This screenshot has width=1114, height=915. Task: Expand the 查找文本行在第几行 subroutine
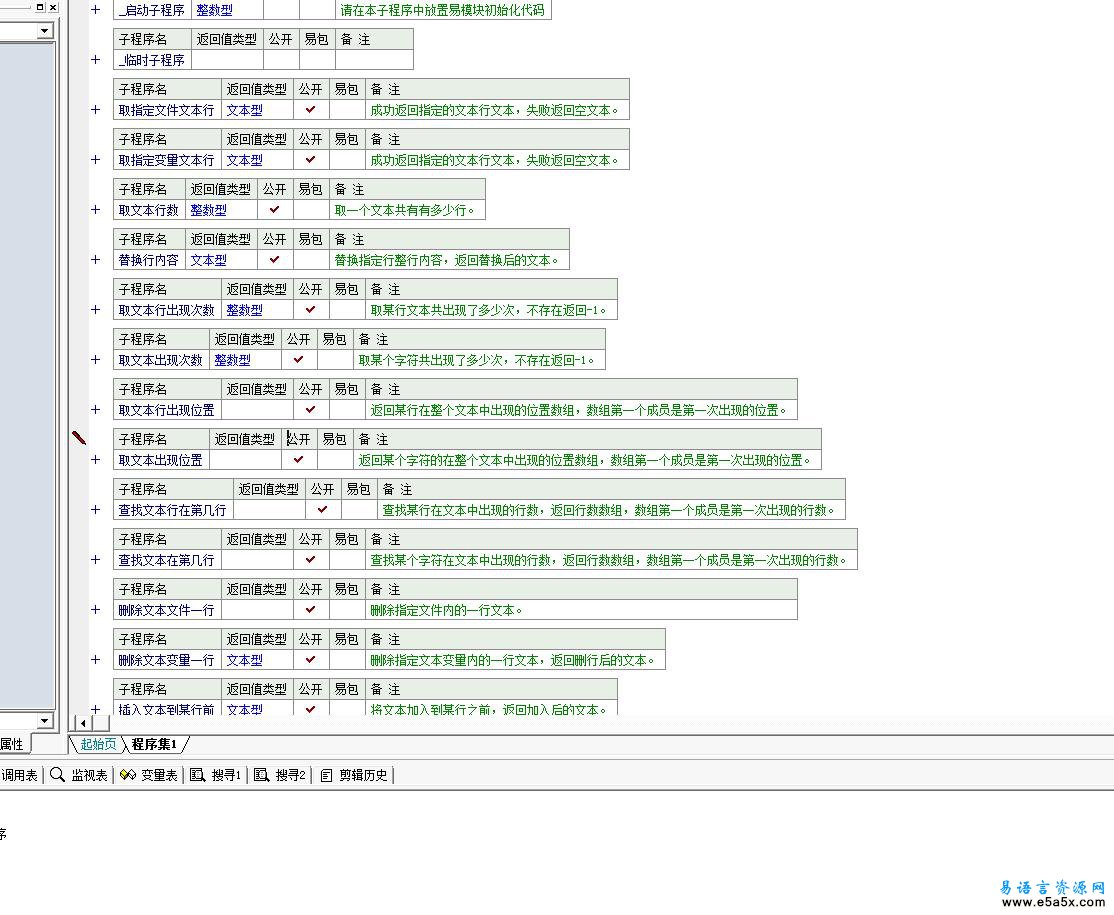tap(95, 509)
